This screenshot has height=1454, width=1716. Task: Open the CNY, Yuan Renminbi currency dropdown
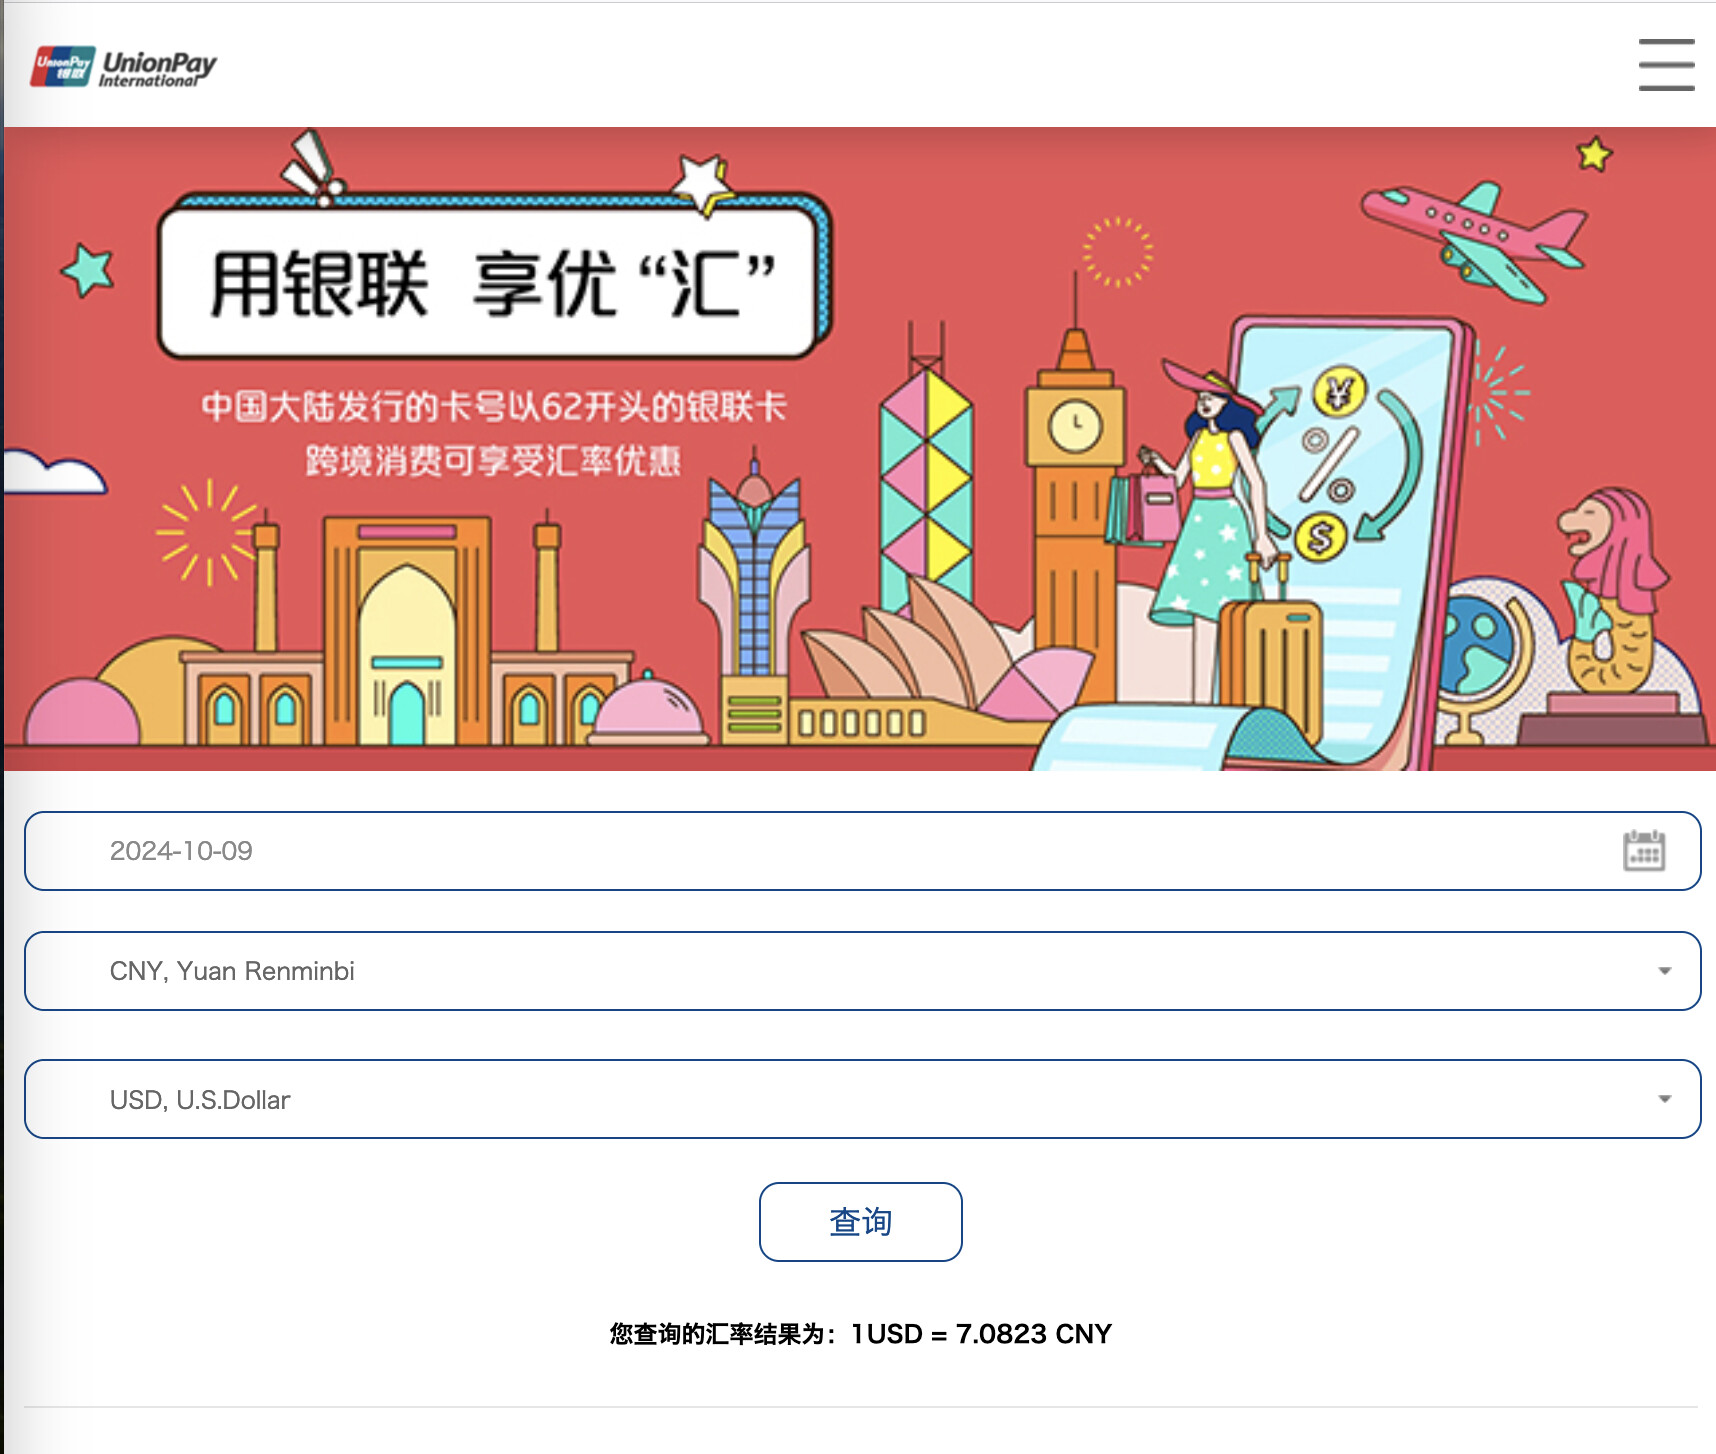(x=800, y=971)
